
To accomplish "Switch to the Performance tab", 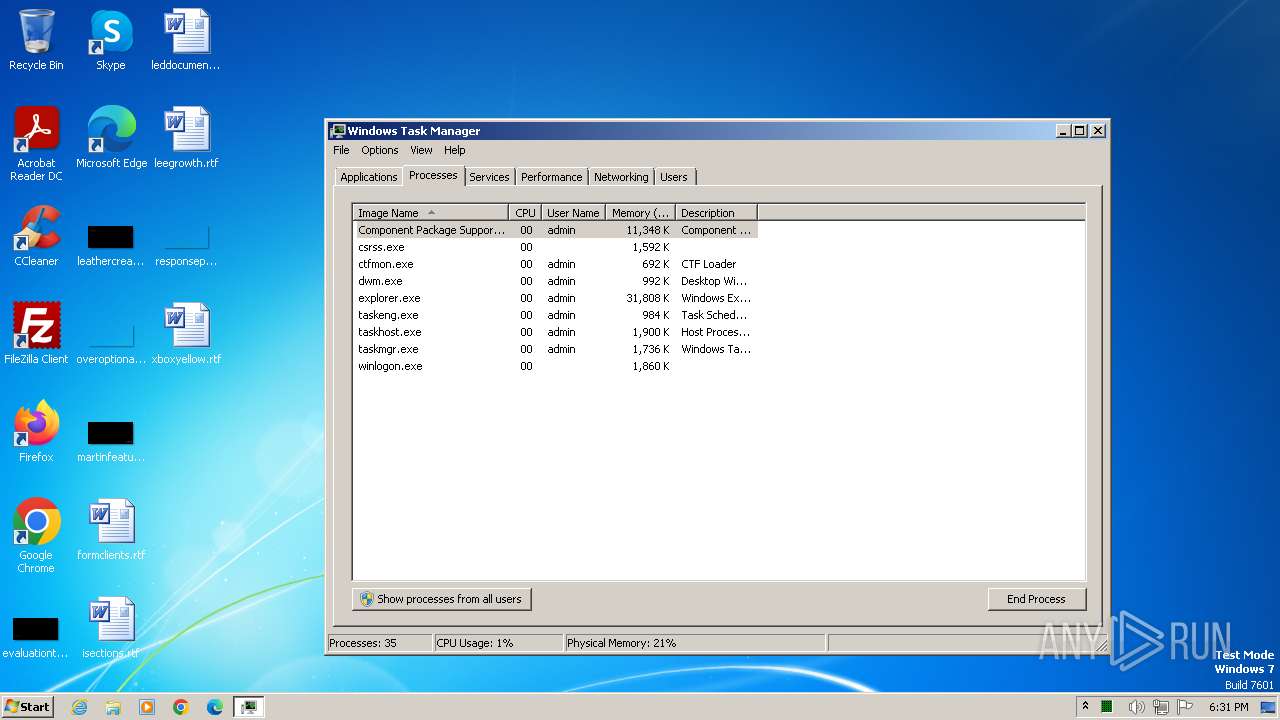I will 551,177.
